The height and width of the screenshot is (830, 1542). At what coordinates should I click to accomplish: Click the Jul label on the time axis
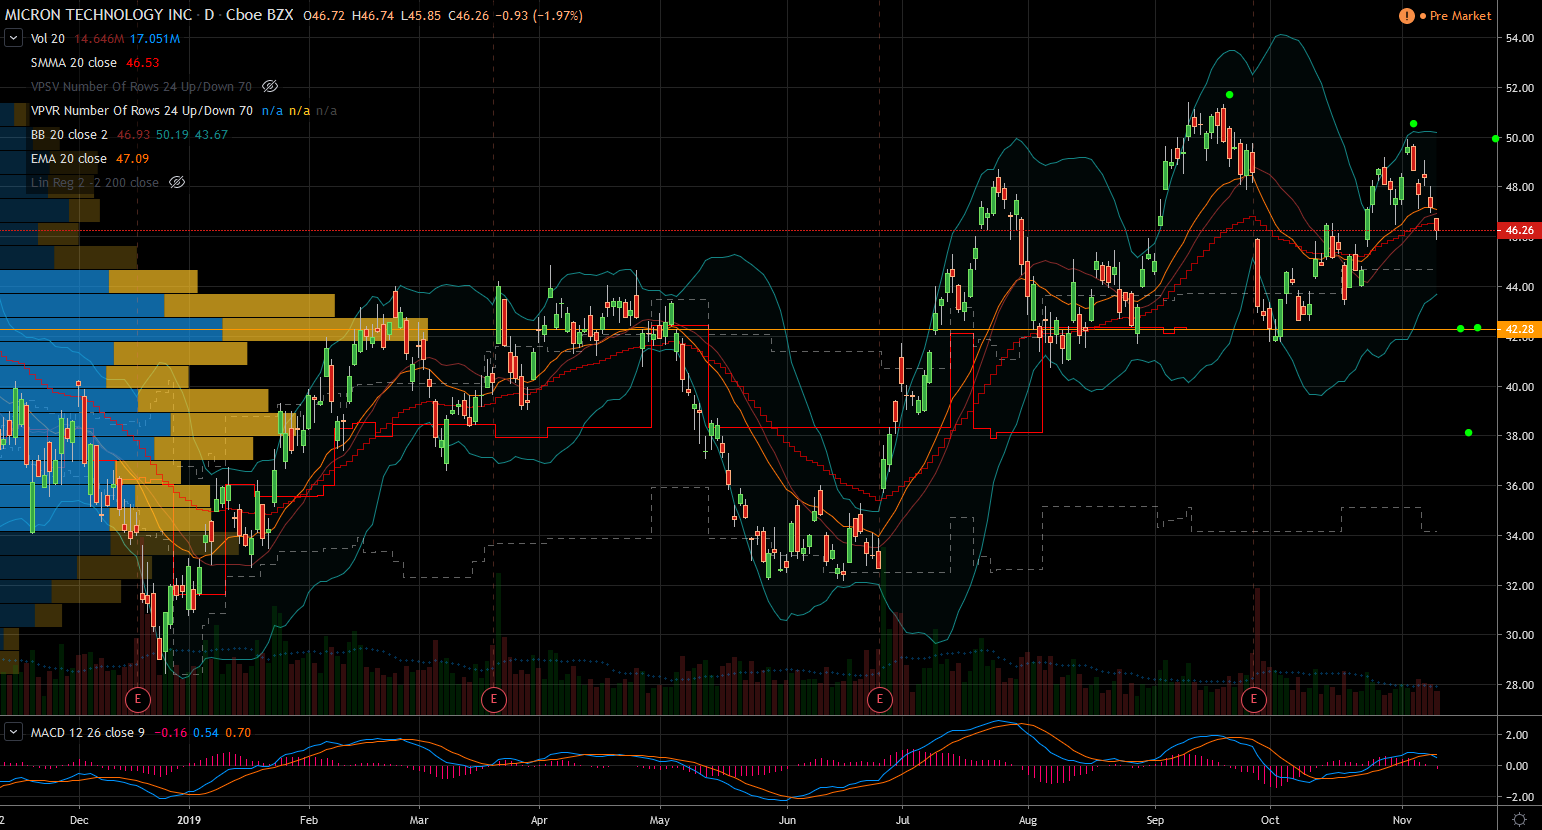[x=903, y=820]
